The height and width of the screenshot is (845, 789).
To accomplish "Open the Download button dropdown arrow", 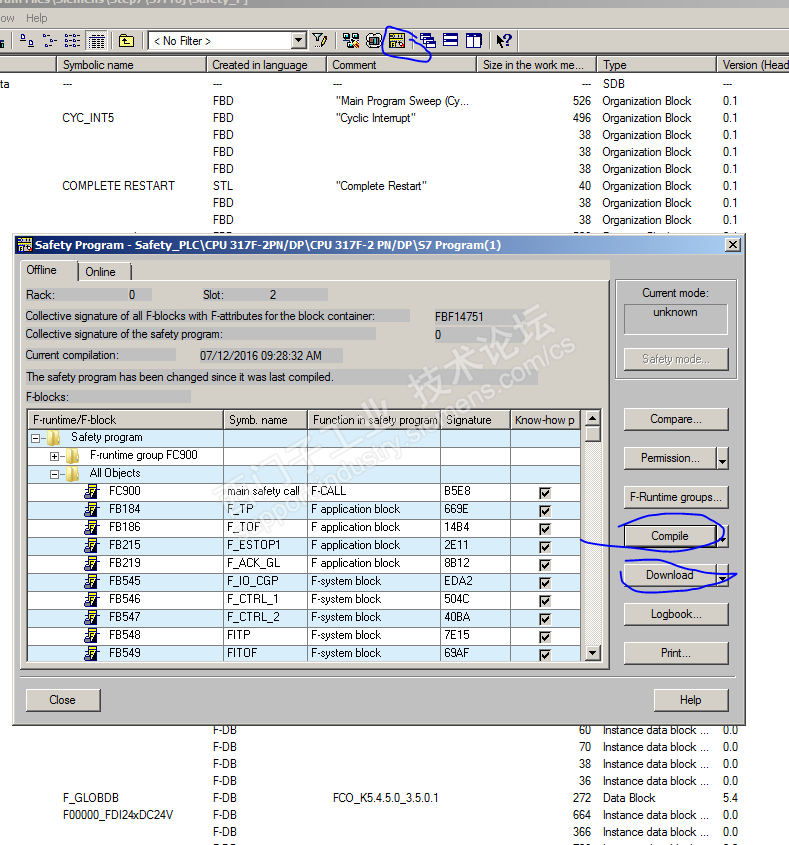I will click(723, 576).
